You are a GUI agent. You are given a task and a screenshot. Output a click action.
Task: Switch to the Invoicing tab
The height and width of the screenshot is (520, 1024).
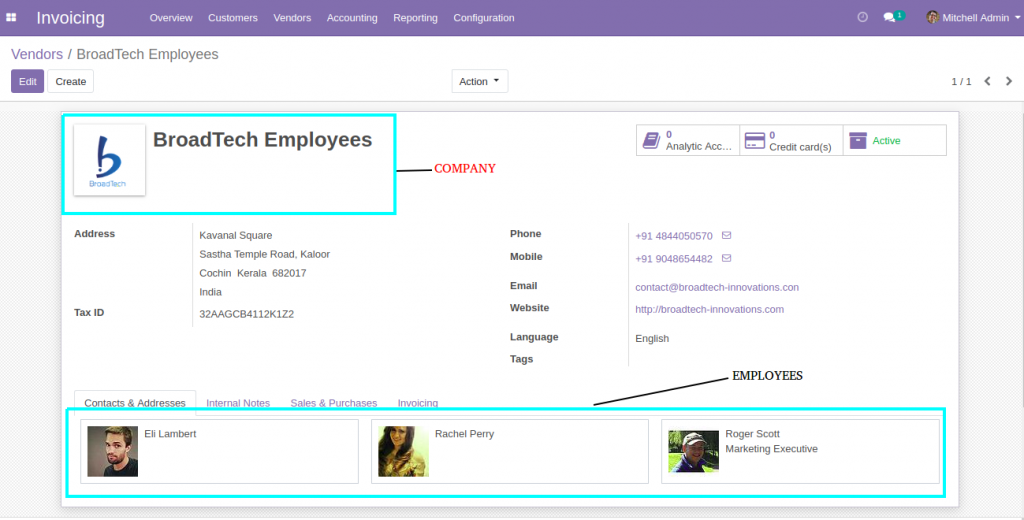point(418,403)
